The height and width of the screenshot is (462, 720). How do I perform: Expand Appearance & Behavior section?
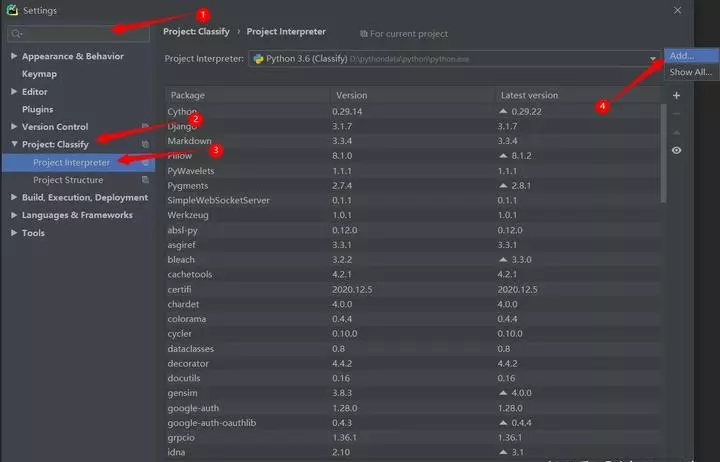[x=14, y=56]
